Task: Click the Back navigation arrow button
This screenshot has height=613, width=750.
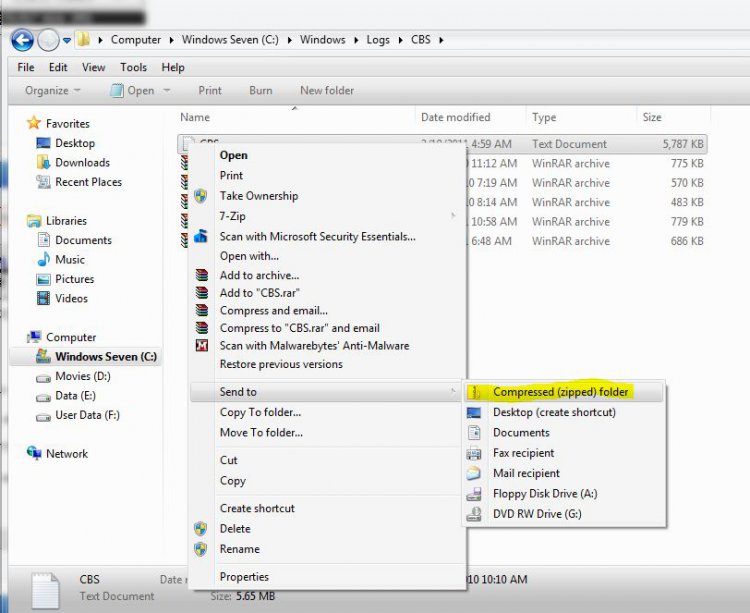Action: 22,40
